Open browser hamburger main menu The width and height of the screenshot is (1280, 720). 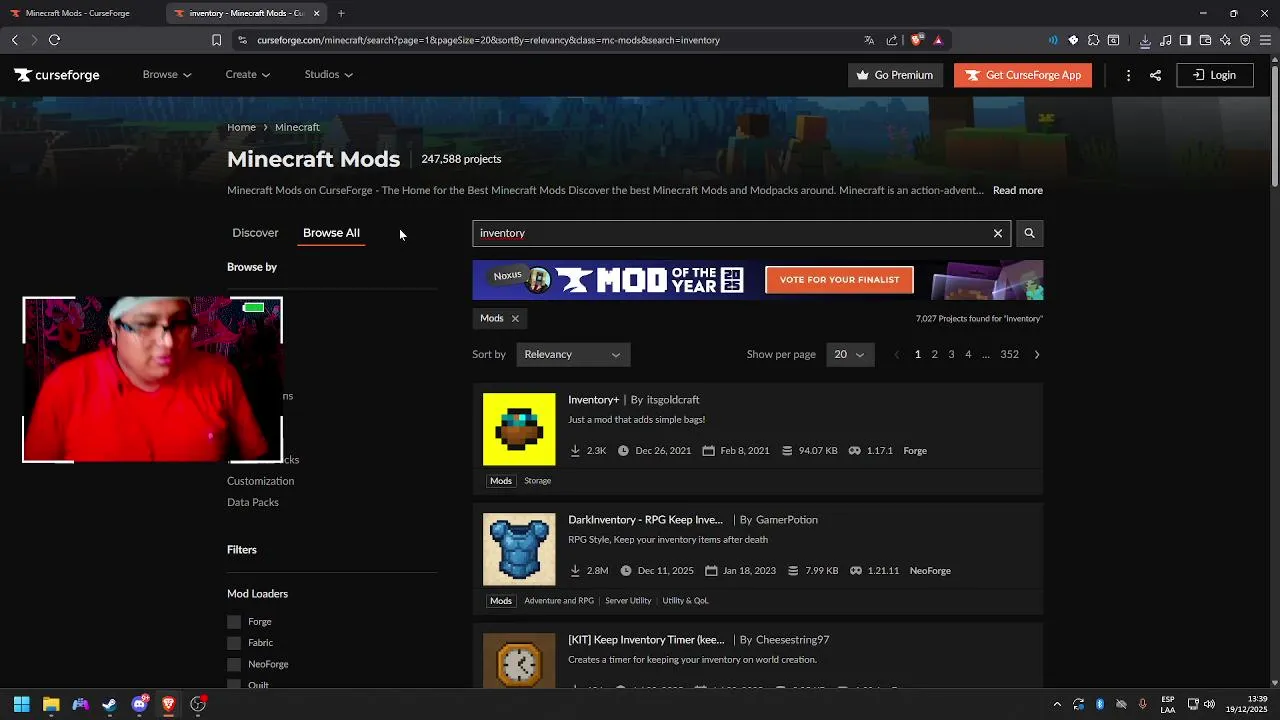point(1266,40)
